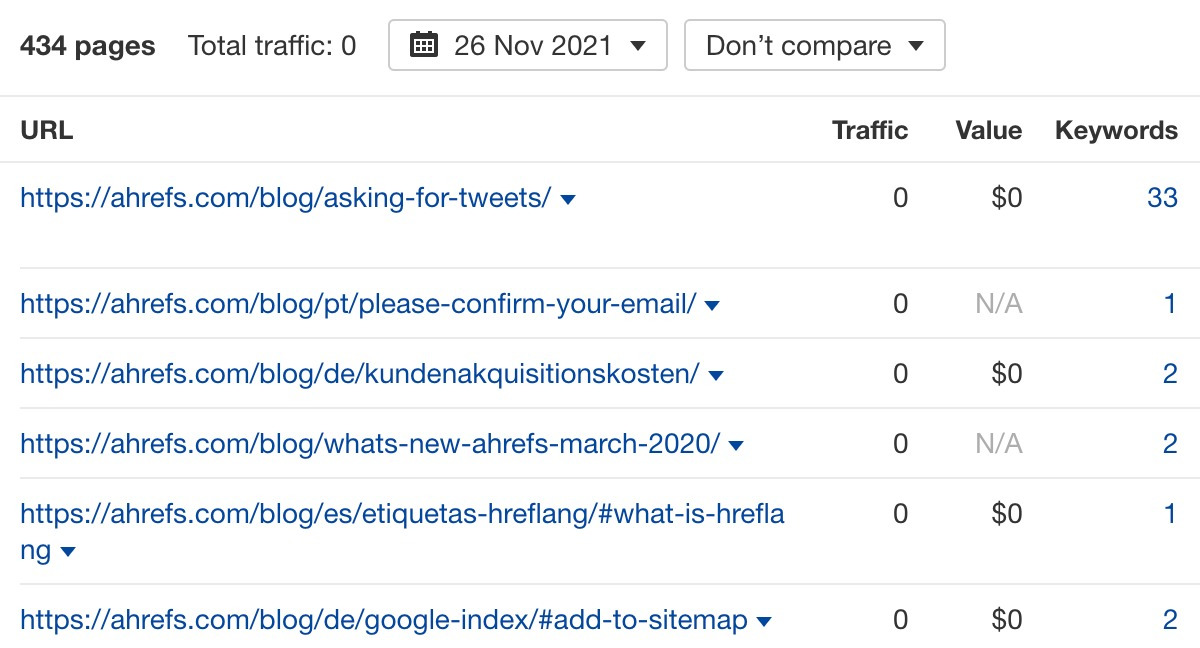Open the 26 Nov 2021 date dropdown
Viewport: 1200px width, 648px height.
pyautogui.click(x=530, y=44)
